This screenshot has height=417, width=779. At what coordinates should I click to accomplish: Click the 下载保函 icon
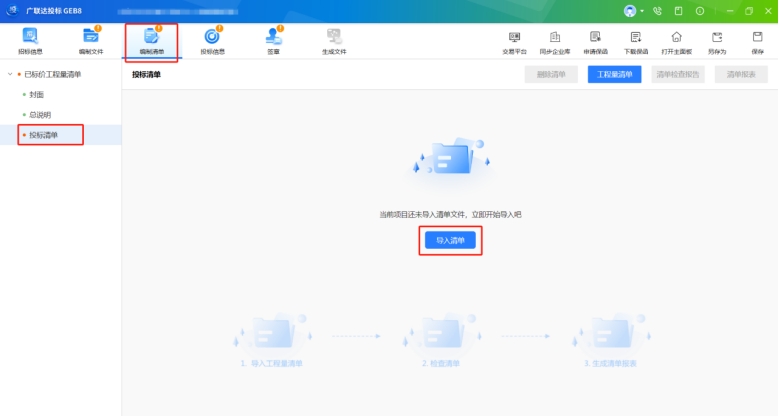[636, 41]
